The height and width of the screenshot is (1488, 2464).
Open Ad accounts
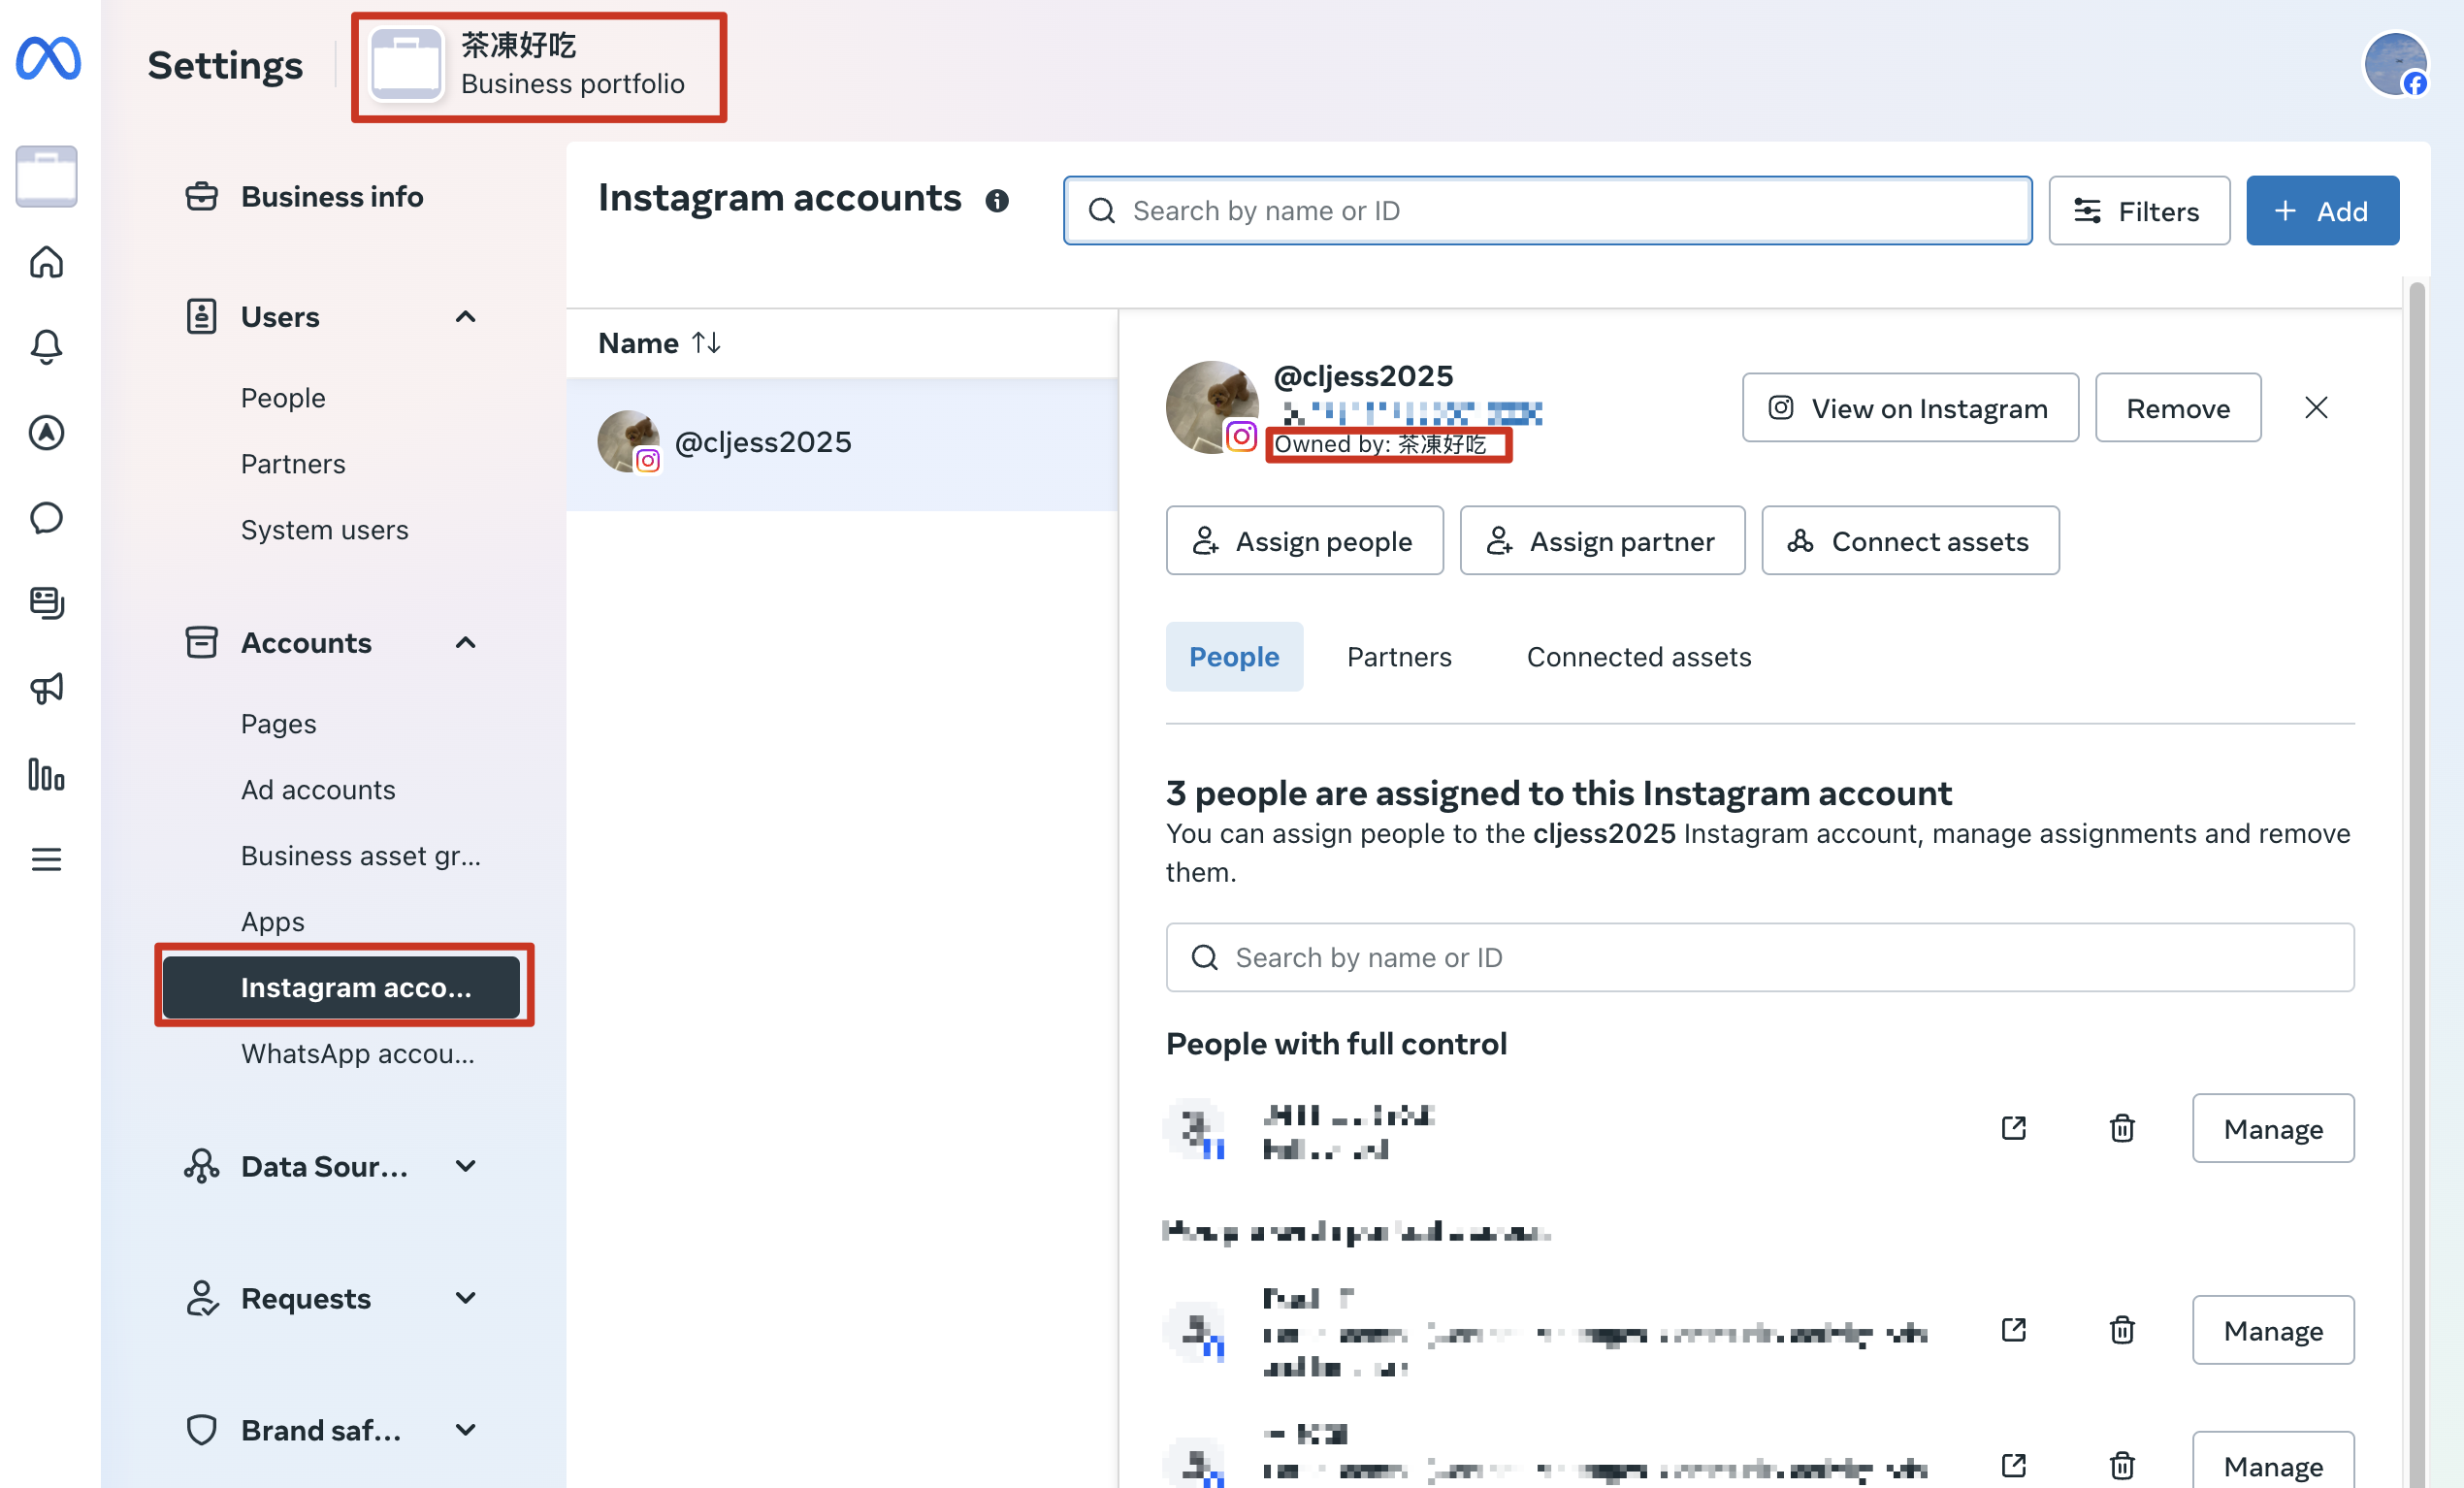[318, 790]
